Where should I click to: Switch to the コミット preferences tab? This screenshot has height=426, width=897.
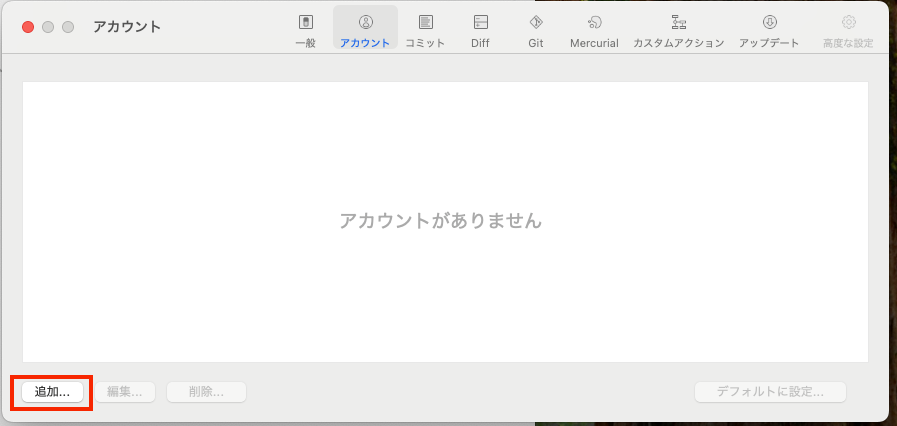[x=425, y=30]
